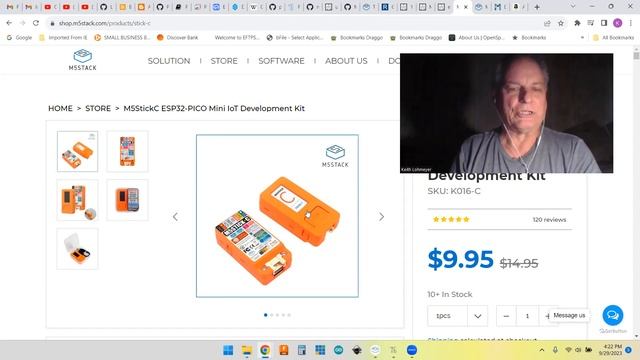Click the Message us label

(569, 315)
